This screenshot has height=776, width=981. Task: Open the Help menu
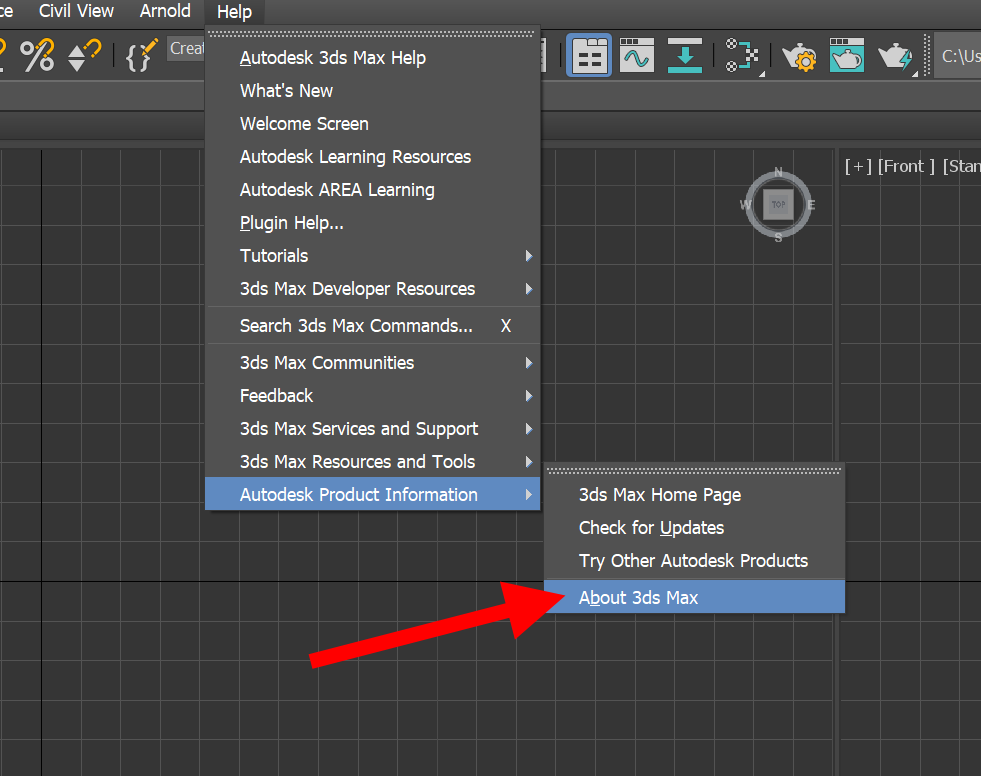click(x=235, y=11)
